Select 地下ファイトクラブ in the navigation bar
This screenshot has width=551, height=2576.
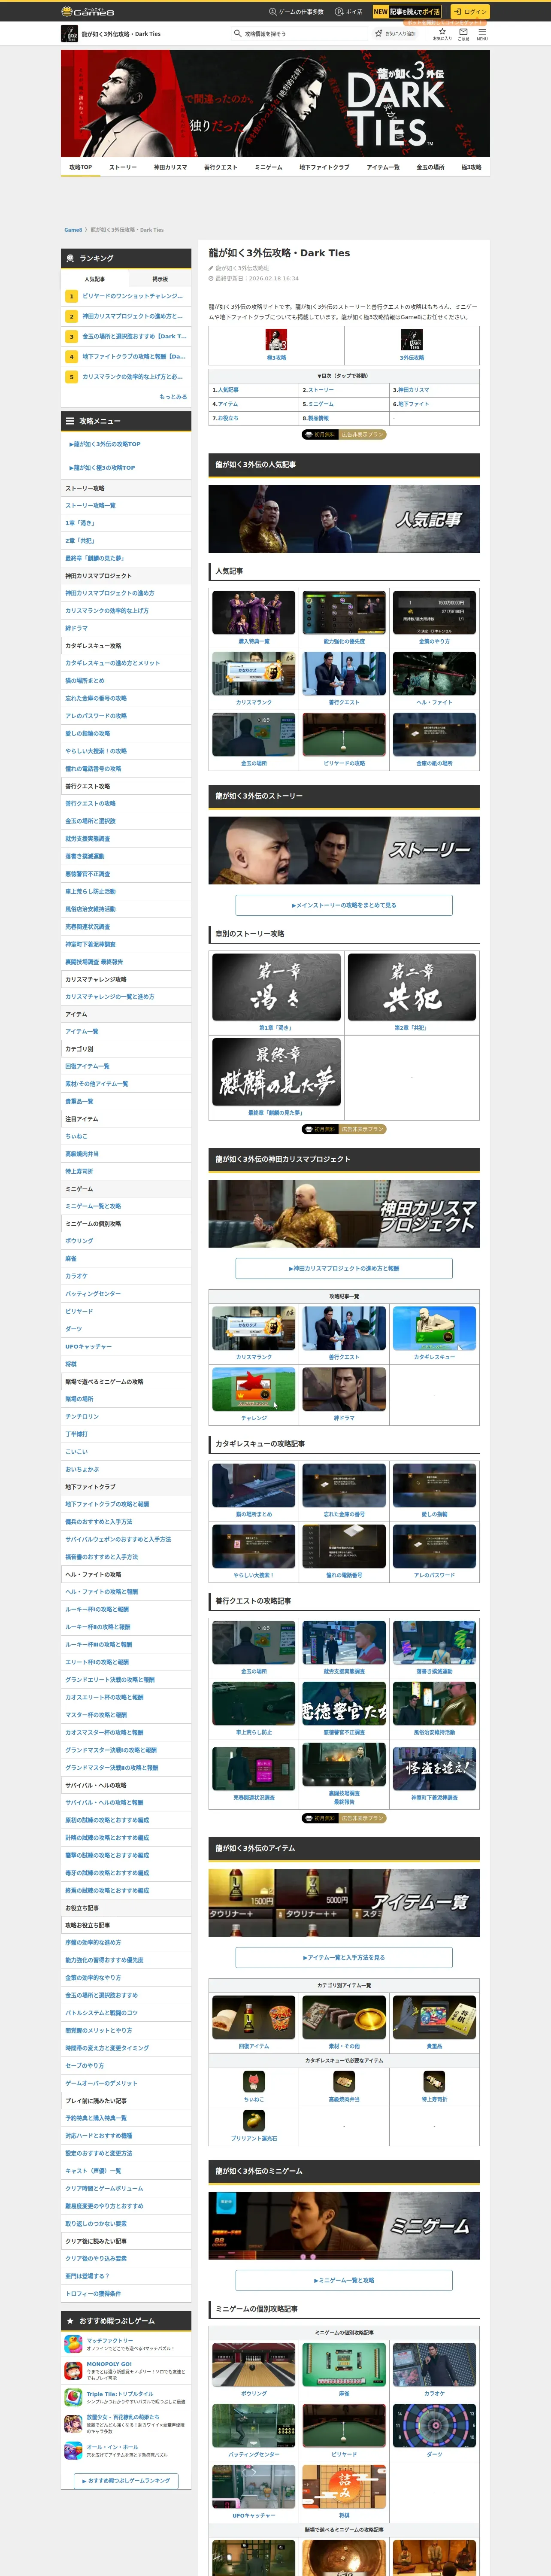(324, 167)
